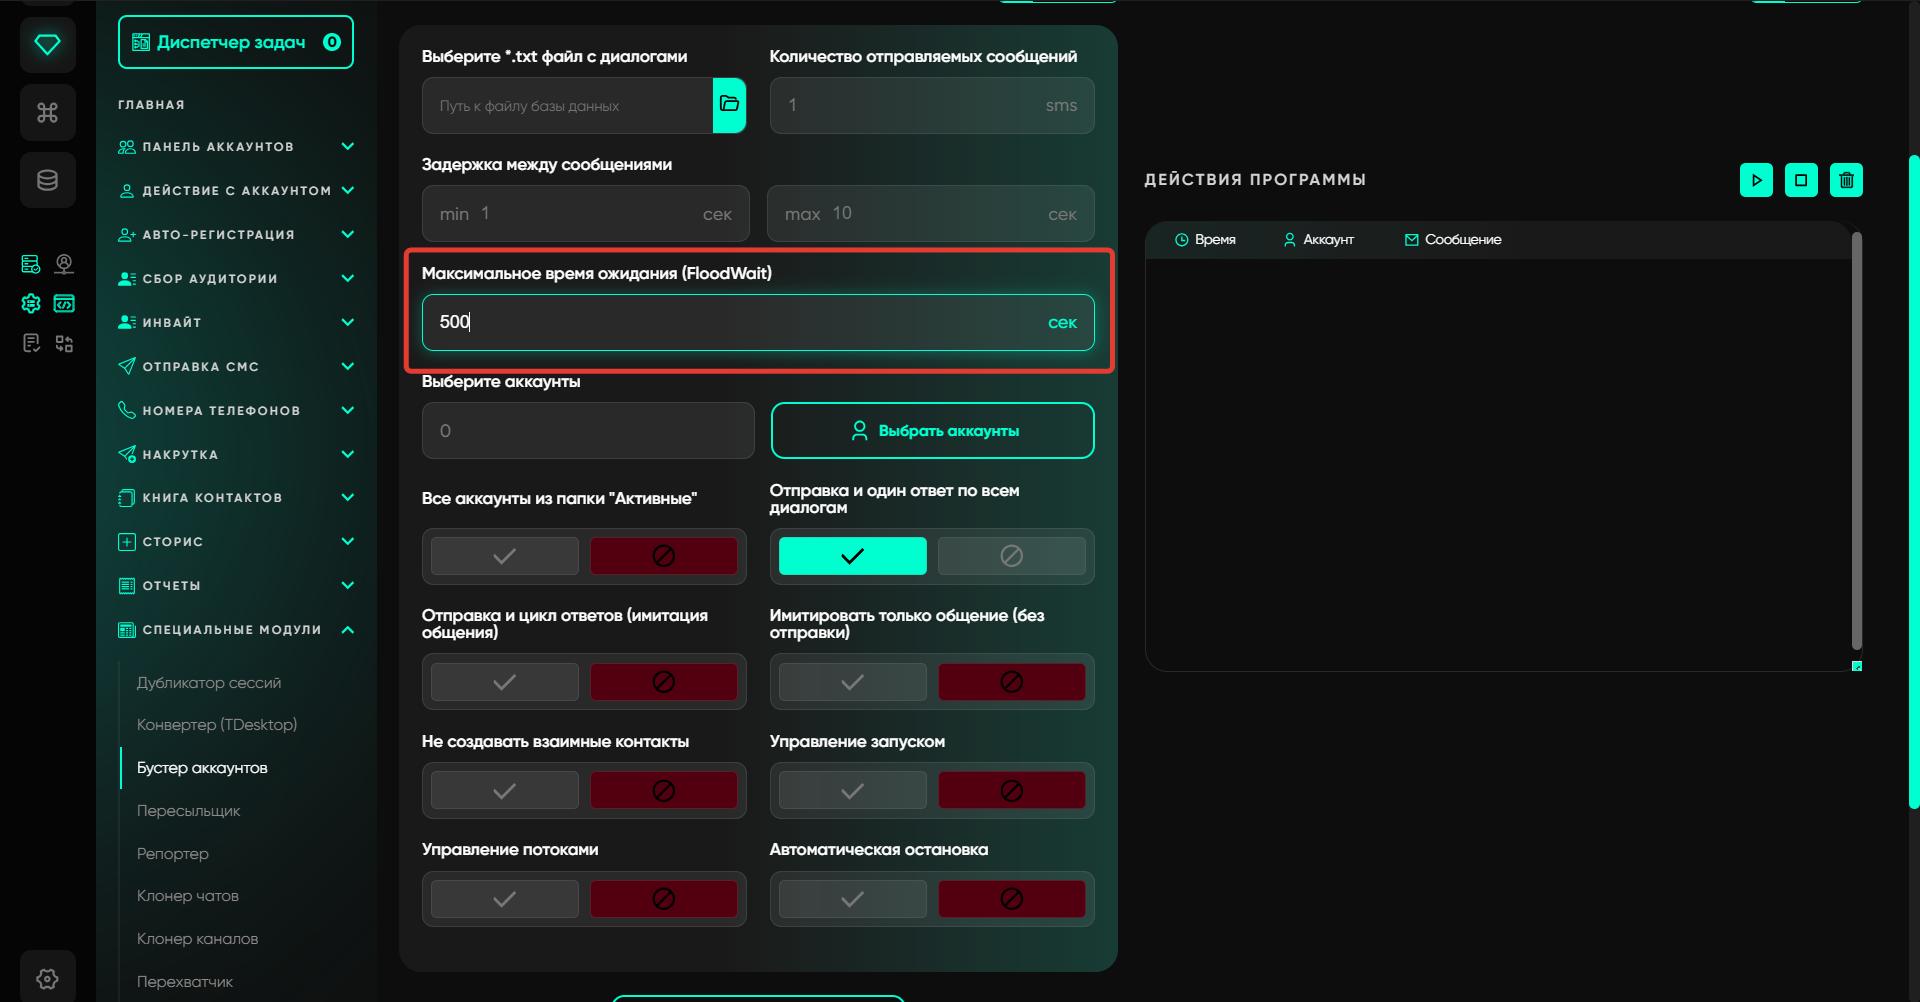1920x1002 pixels.
Task: Open the command key icon panel
Action: pos(47,112)
